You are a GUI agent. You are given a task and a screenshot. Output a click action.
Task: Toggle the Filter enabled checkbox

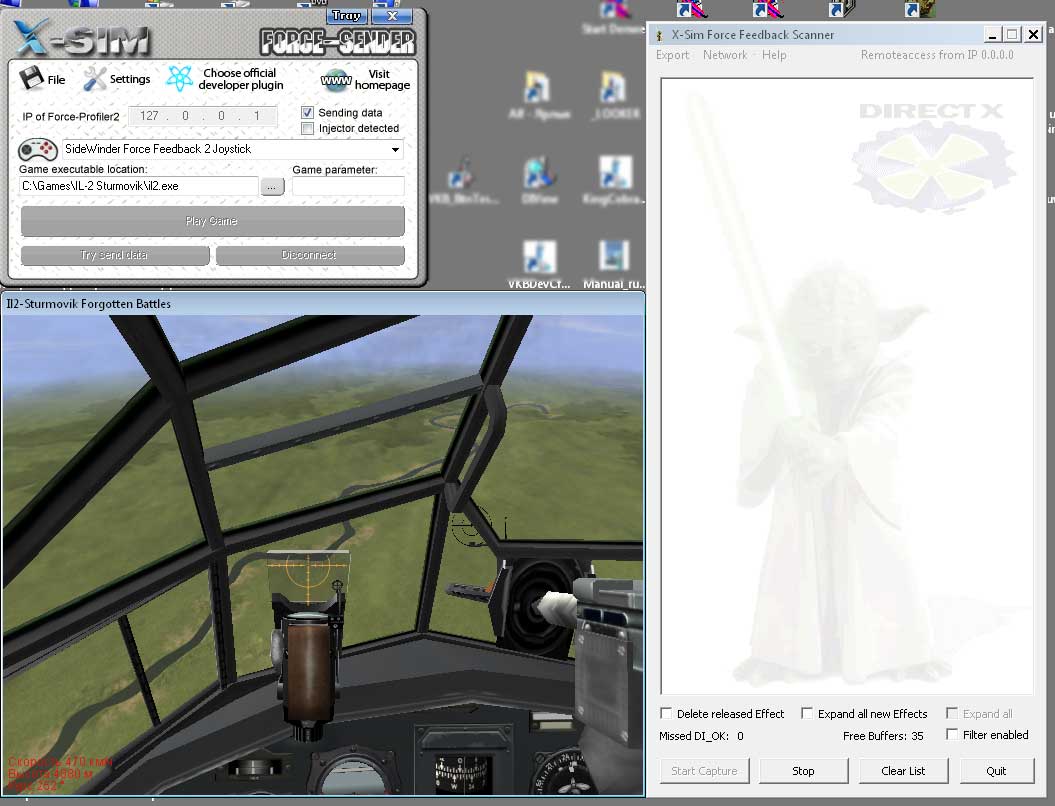[953, 735]
